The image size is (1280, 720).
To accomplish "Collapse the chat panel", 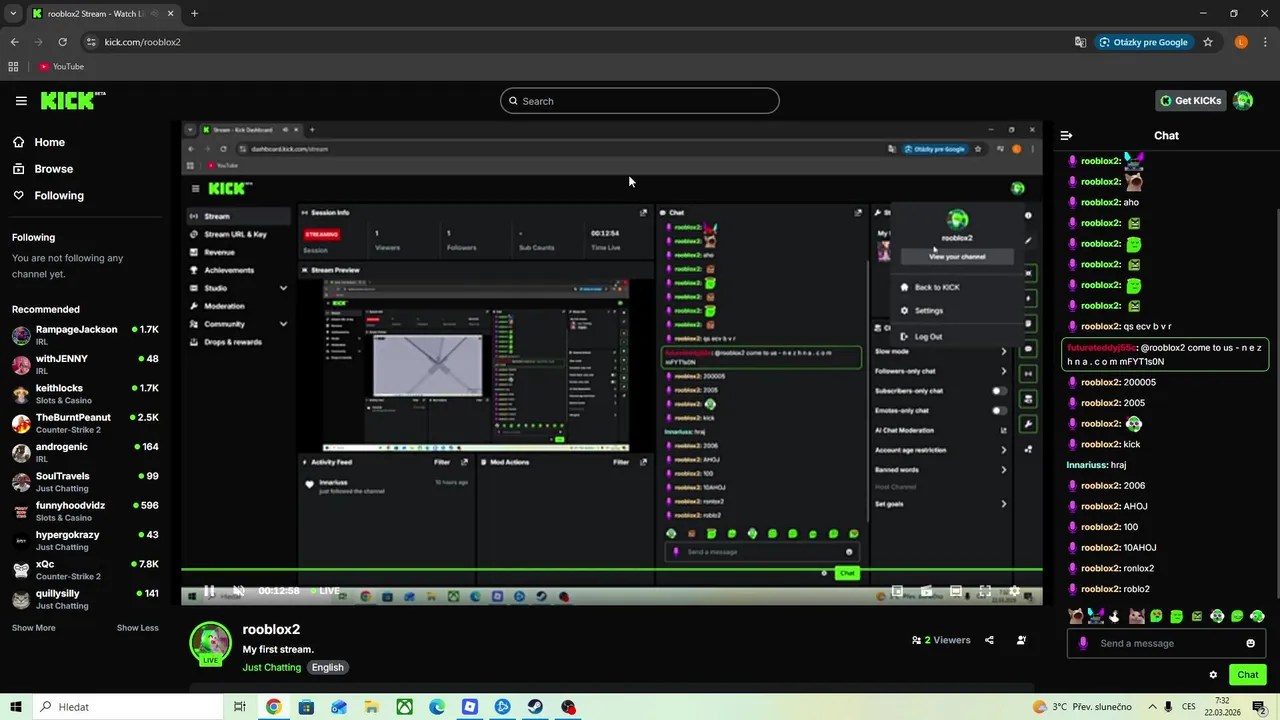I will tap(1066, 135).
